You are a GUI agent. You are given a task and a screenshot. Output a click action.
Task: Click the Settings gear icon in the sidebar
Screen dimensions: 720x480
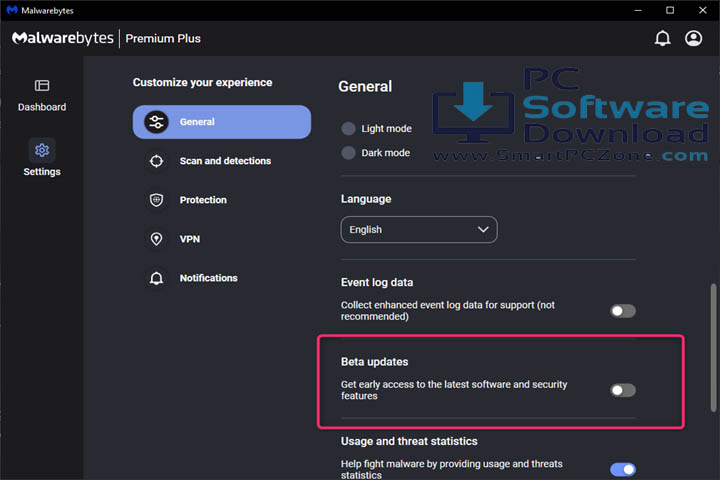(x=42, y=150)
